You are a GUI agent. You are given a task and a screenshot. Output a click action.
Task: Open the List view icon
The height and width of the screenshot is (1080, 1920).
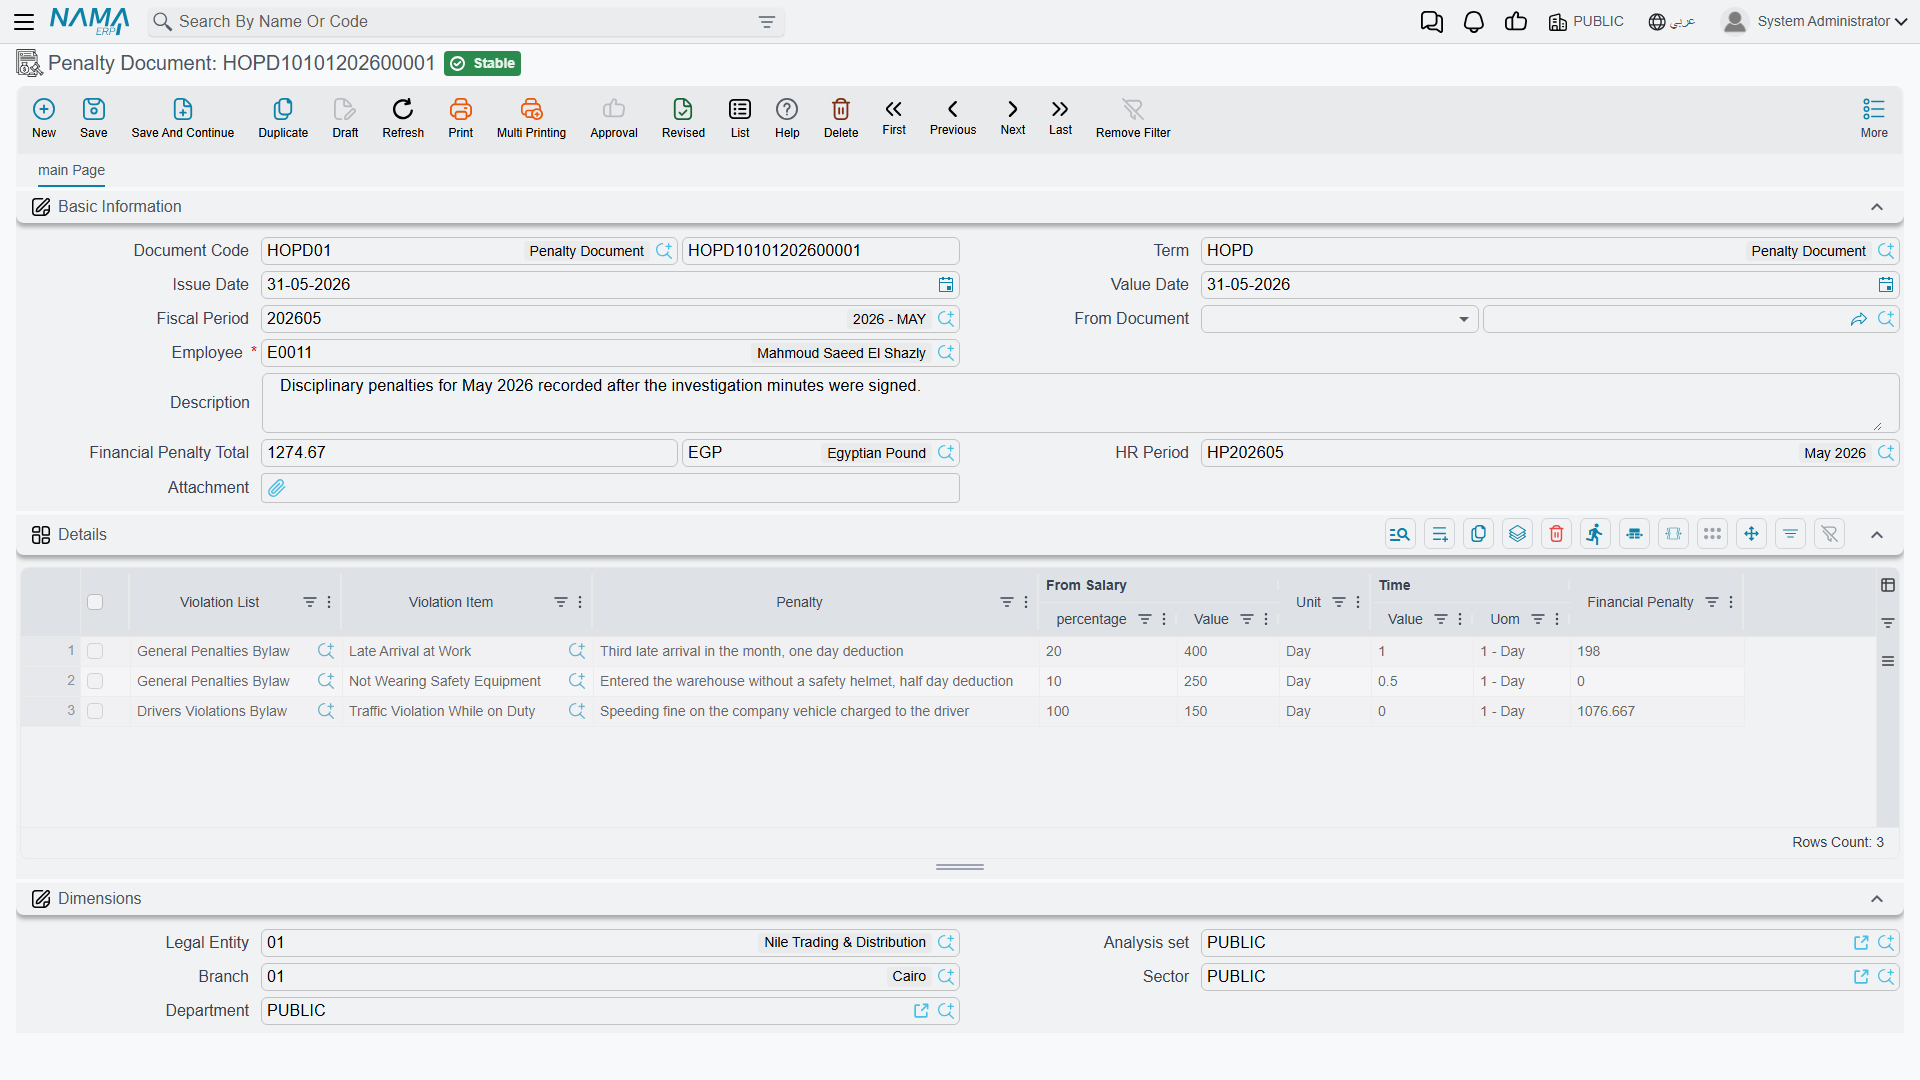click(740, 117)
